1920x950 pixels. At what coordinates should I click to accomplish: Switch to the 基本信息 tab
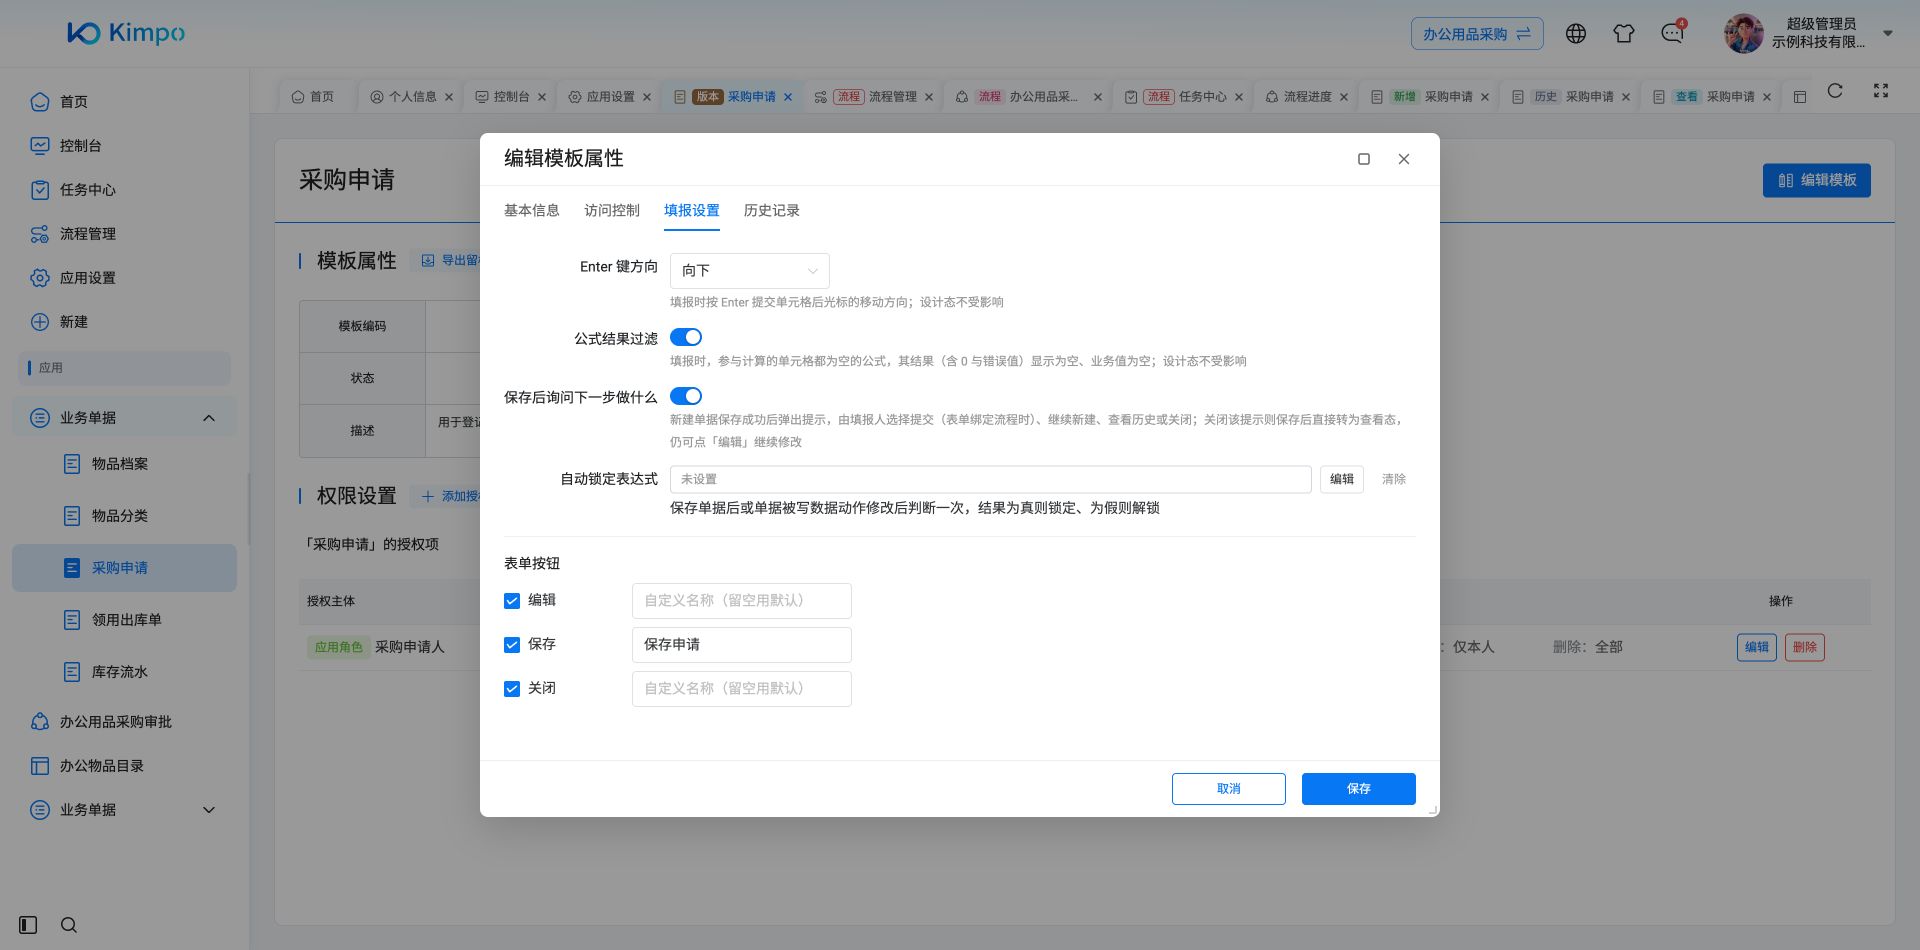click(532, 211)
